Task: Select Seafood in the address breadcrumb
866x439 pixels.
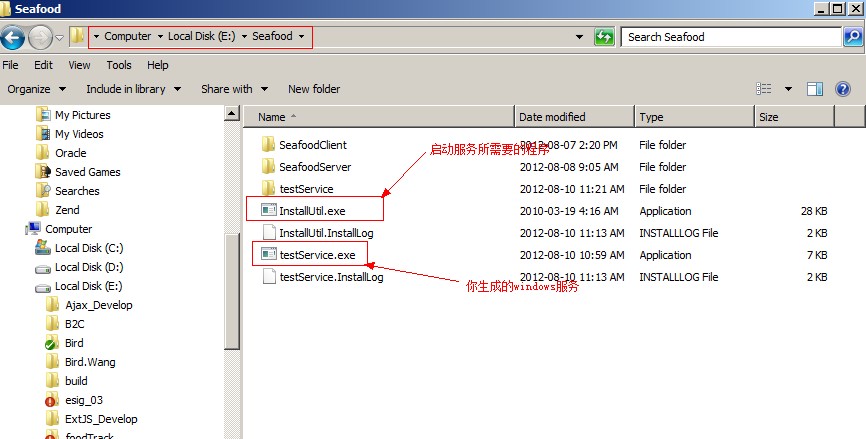Action: pos(272,36)
